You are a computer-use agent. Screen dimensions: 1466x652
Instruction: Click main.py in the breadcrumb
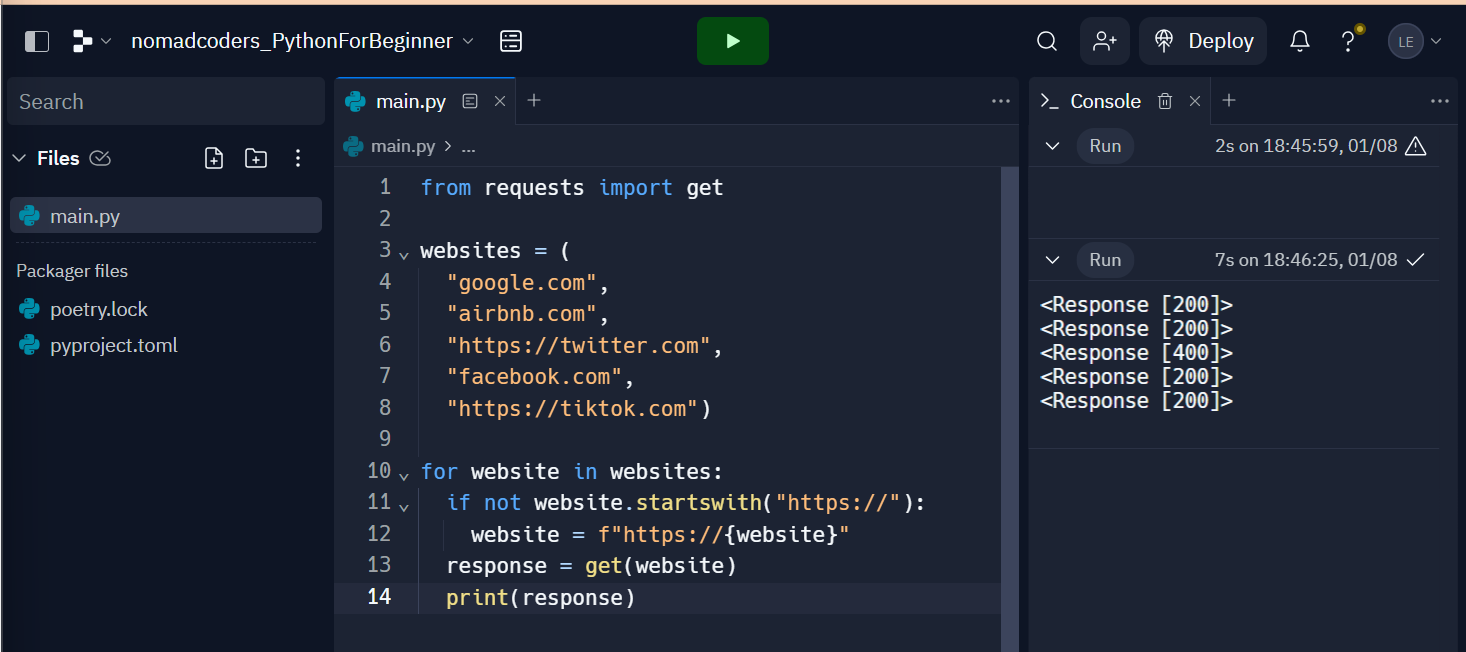click(403, 146)
